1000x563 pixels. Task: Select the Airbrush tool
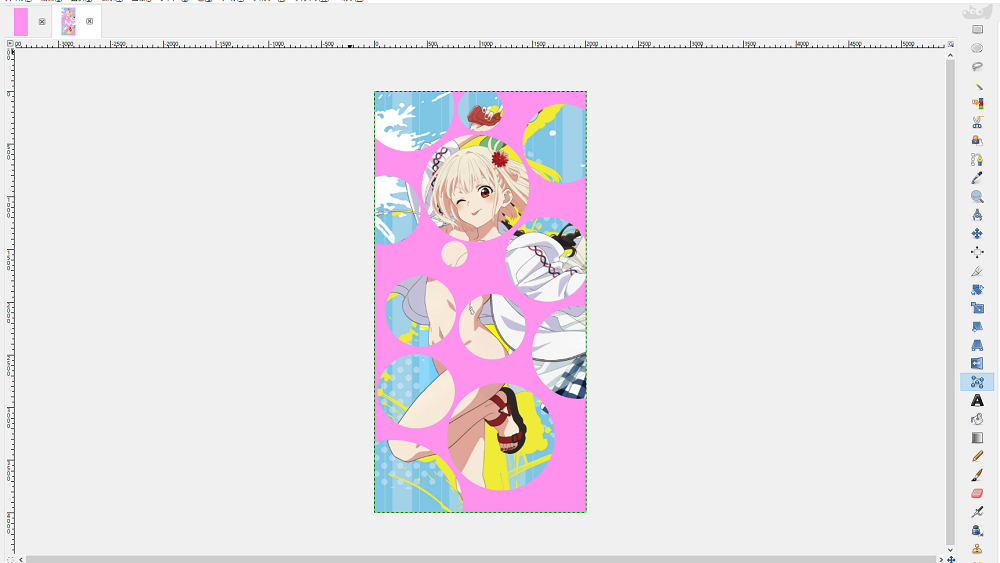977,511
